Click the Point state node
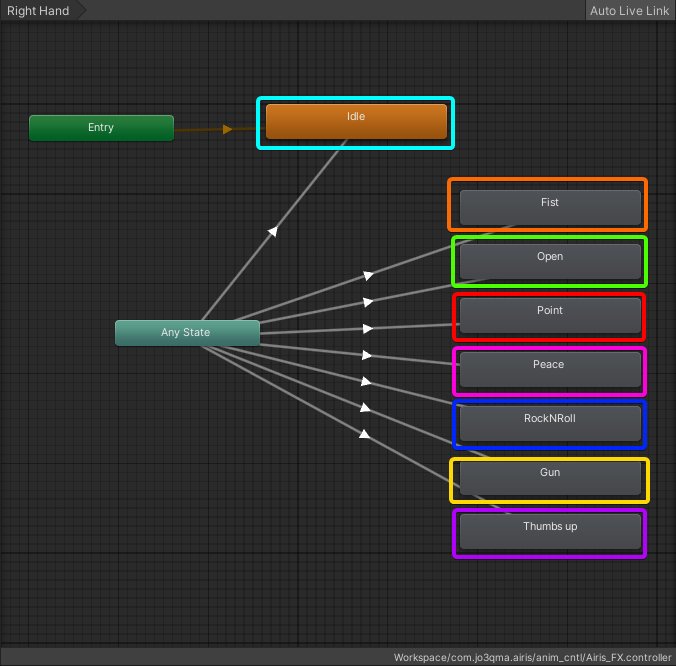Viewport: 676px width, 666px height. 549,315
